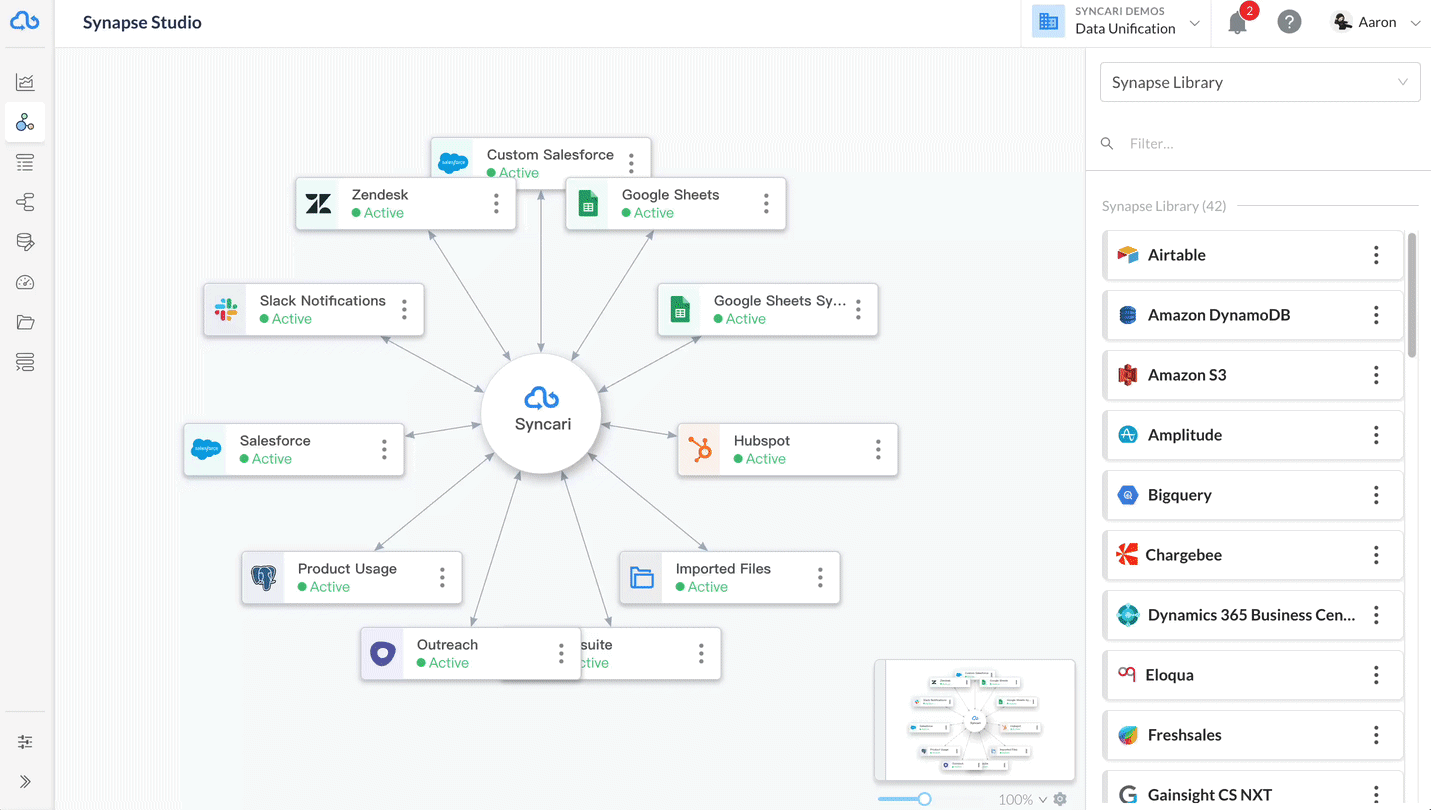Screen dimensions: 1431x810
Task: Open the 100% zoom level dropdown
Action: pyautogui.click(x=1022, y=799)
